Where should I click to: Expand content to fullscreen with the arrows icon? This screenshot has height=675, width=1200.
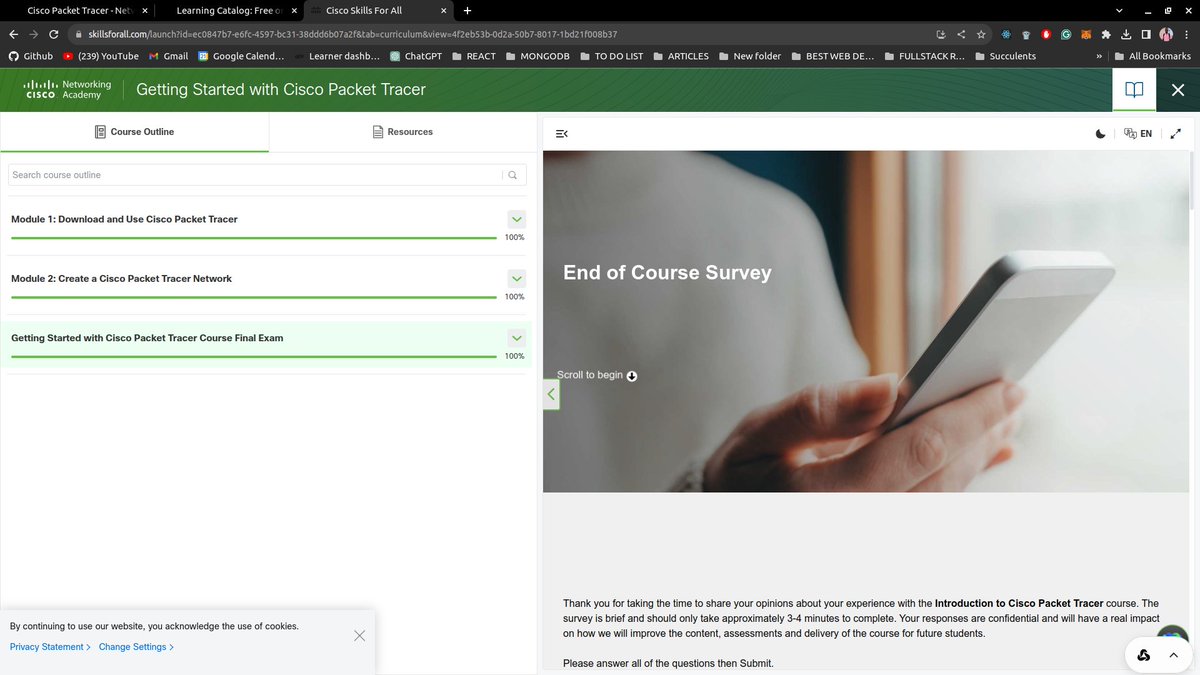[1175, 133]
